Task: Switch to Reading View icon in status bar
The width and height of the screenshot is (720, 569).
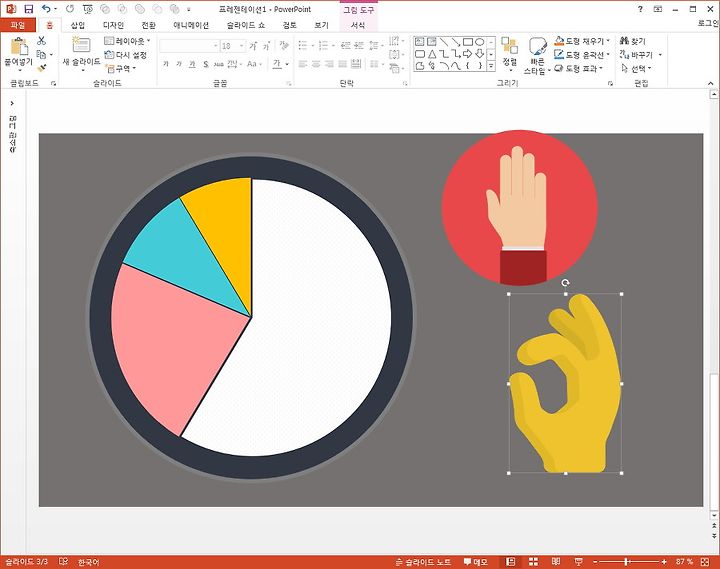Action: click(x=556, y=562)
